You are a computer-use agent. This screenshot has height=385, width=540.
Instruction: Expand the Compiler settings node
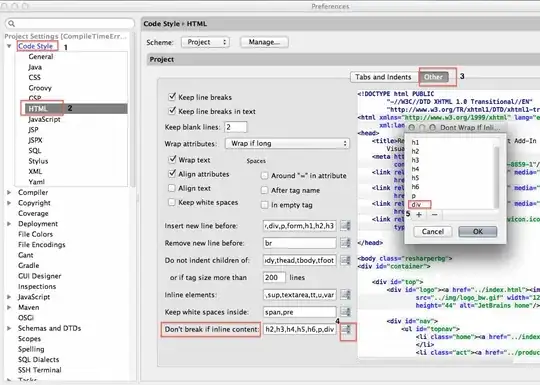(x=9, y=192)
